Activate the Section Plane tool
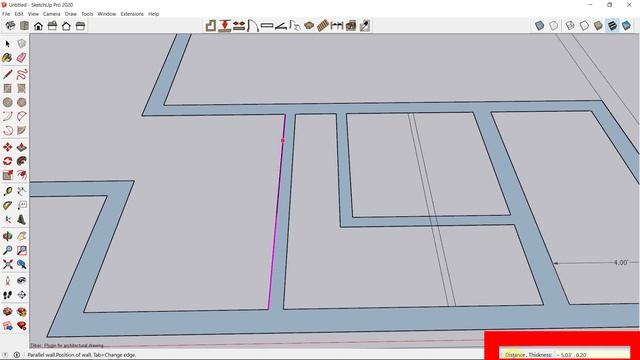This screenshot has width=640, height=360. coord(22,295)
